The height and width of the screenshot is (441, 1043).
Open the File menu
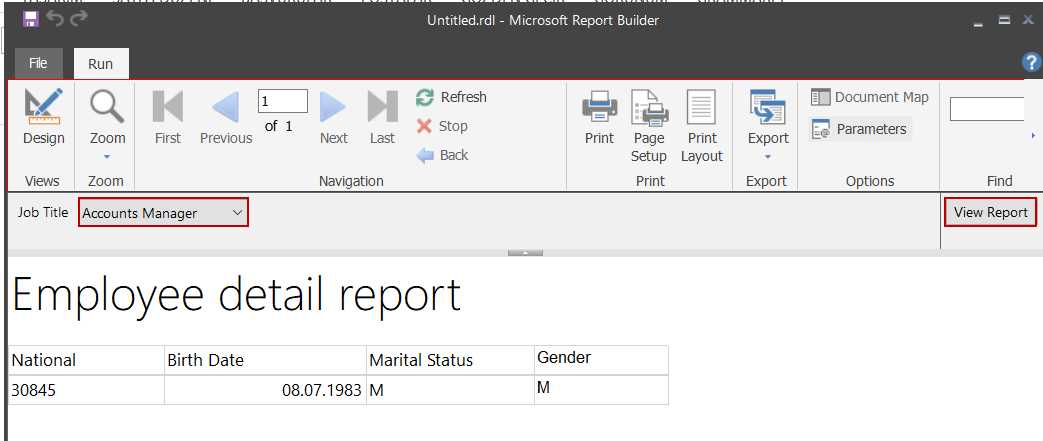tap(38, 63)
